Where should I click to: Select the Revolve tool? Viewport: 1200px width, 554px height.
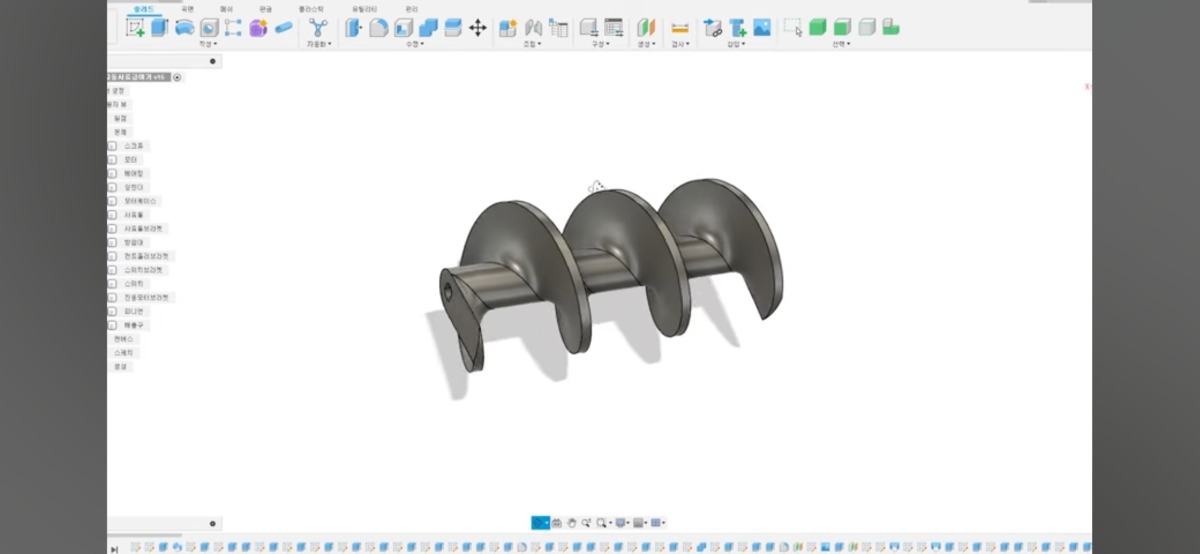tap(184, 28)
